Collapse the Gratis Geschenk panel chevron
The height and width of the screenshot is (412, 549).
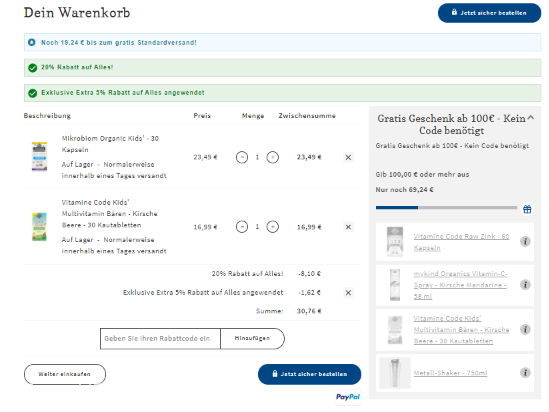(530, 118)
